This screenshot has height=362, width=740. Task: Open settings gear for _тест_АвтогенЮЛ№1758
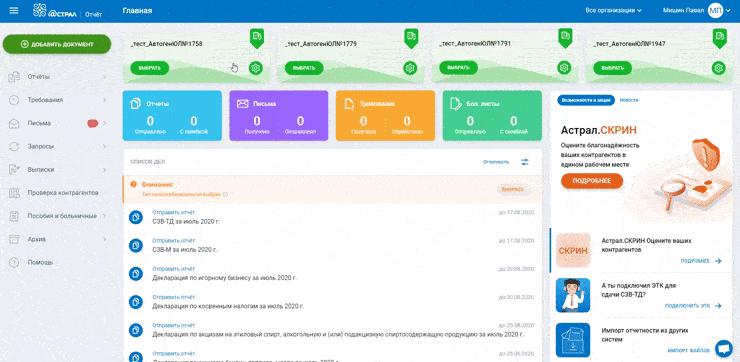[256, 68]
